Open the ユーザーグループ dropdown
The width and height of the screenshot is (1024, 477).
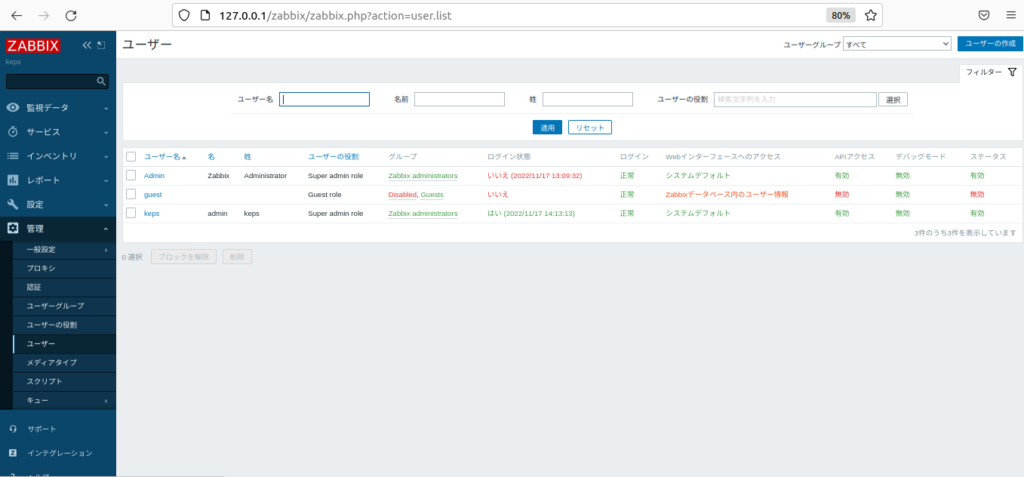click(x=897, y=44)
